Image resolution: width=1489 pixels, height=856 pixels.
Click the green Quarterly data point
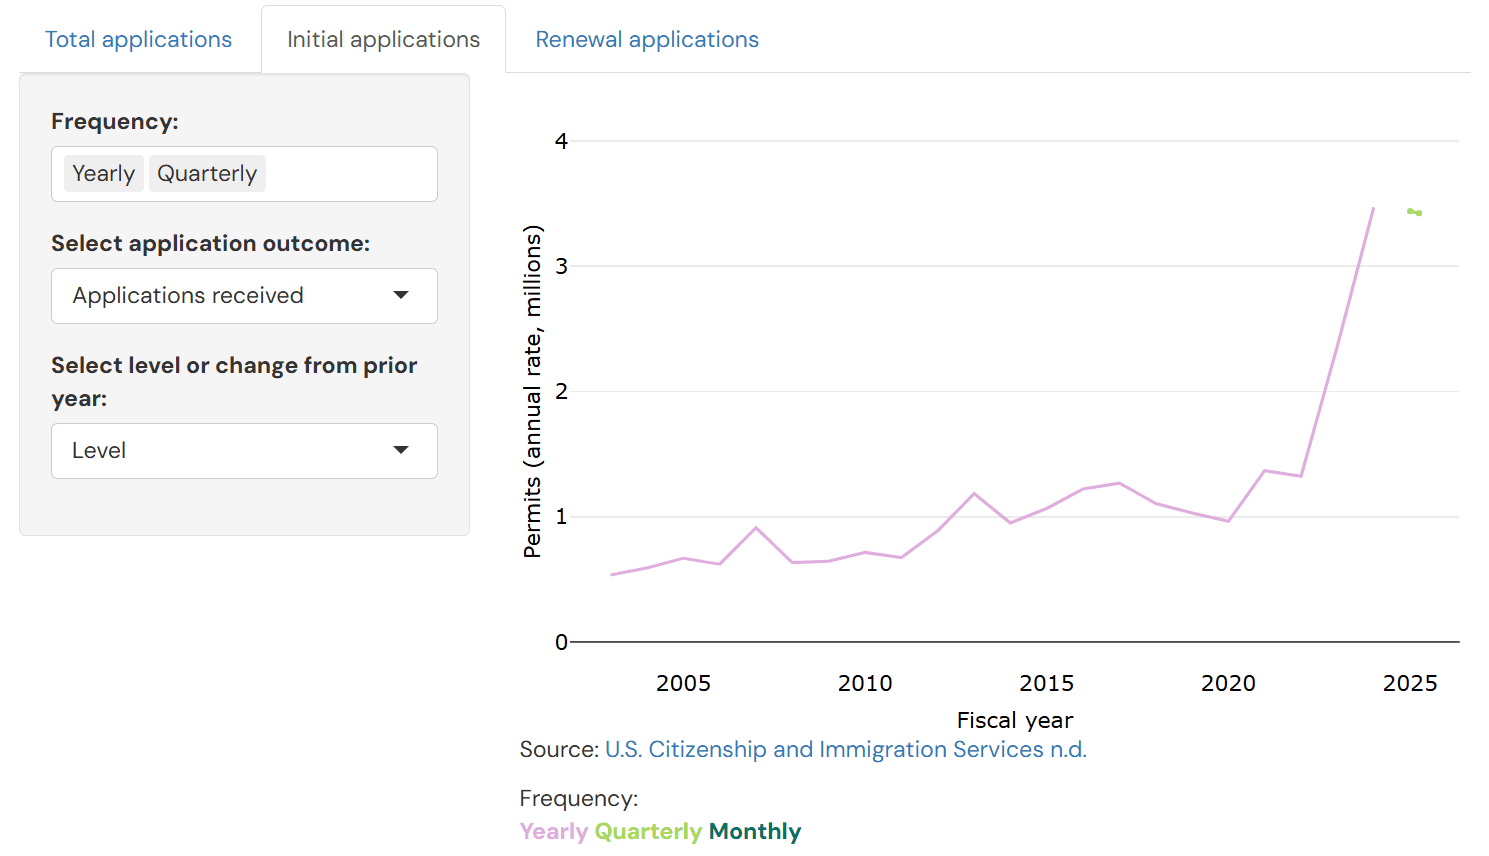pos(1413,212)
